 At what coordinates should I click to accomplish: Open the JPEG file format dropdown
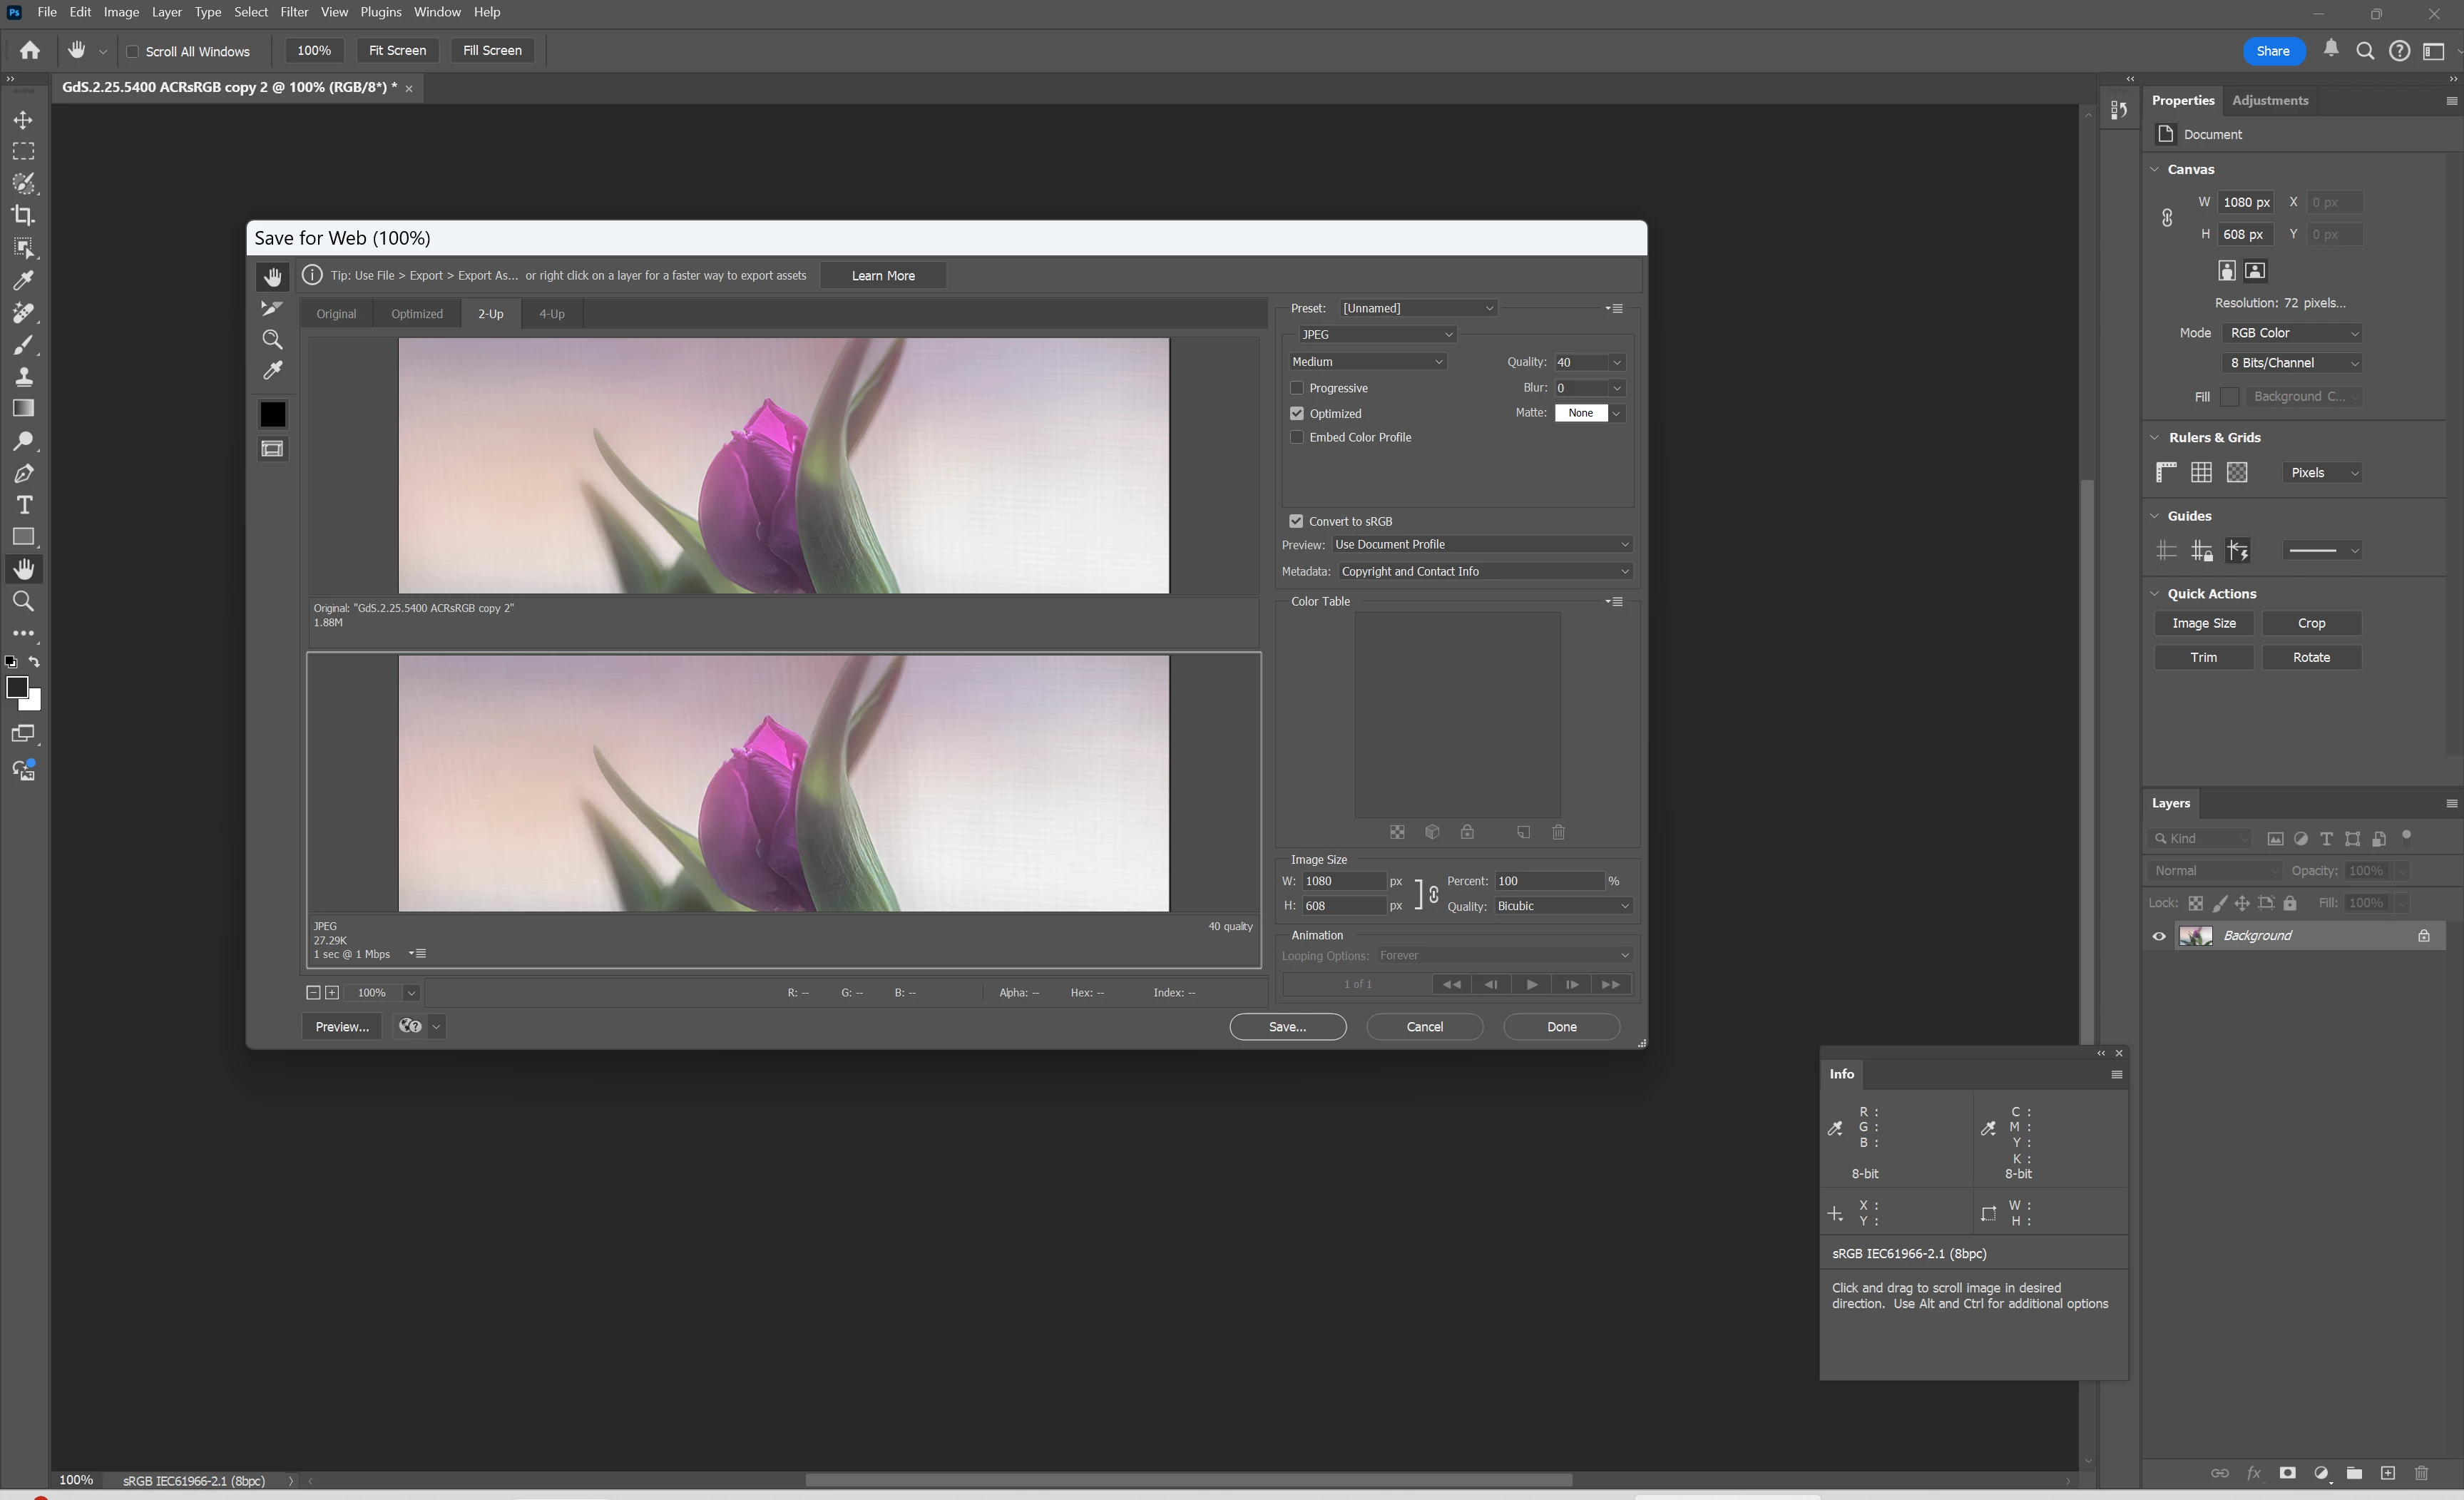(1376, 334)
